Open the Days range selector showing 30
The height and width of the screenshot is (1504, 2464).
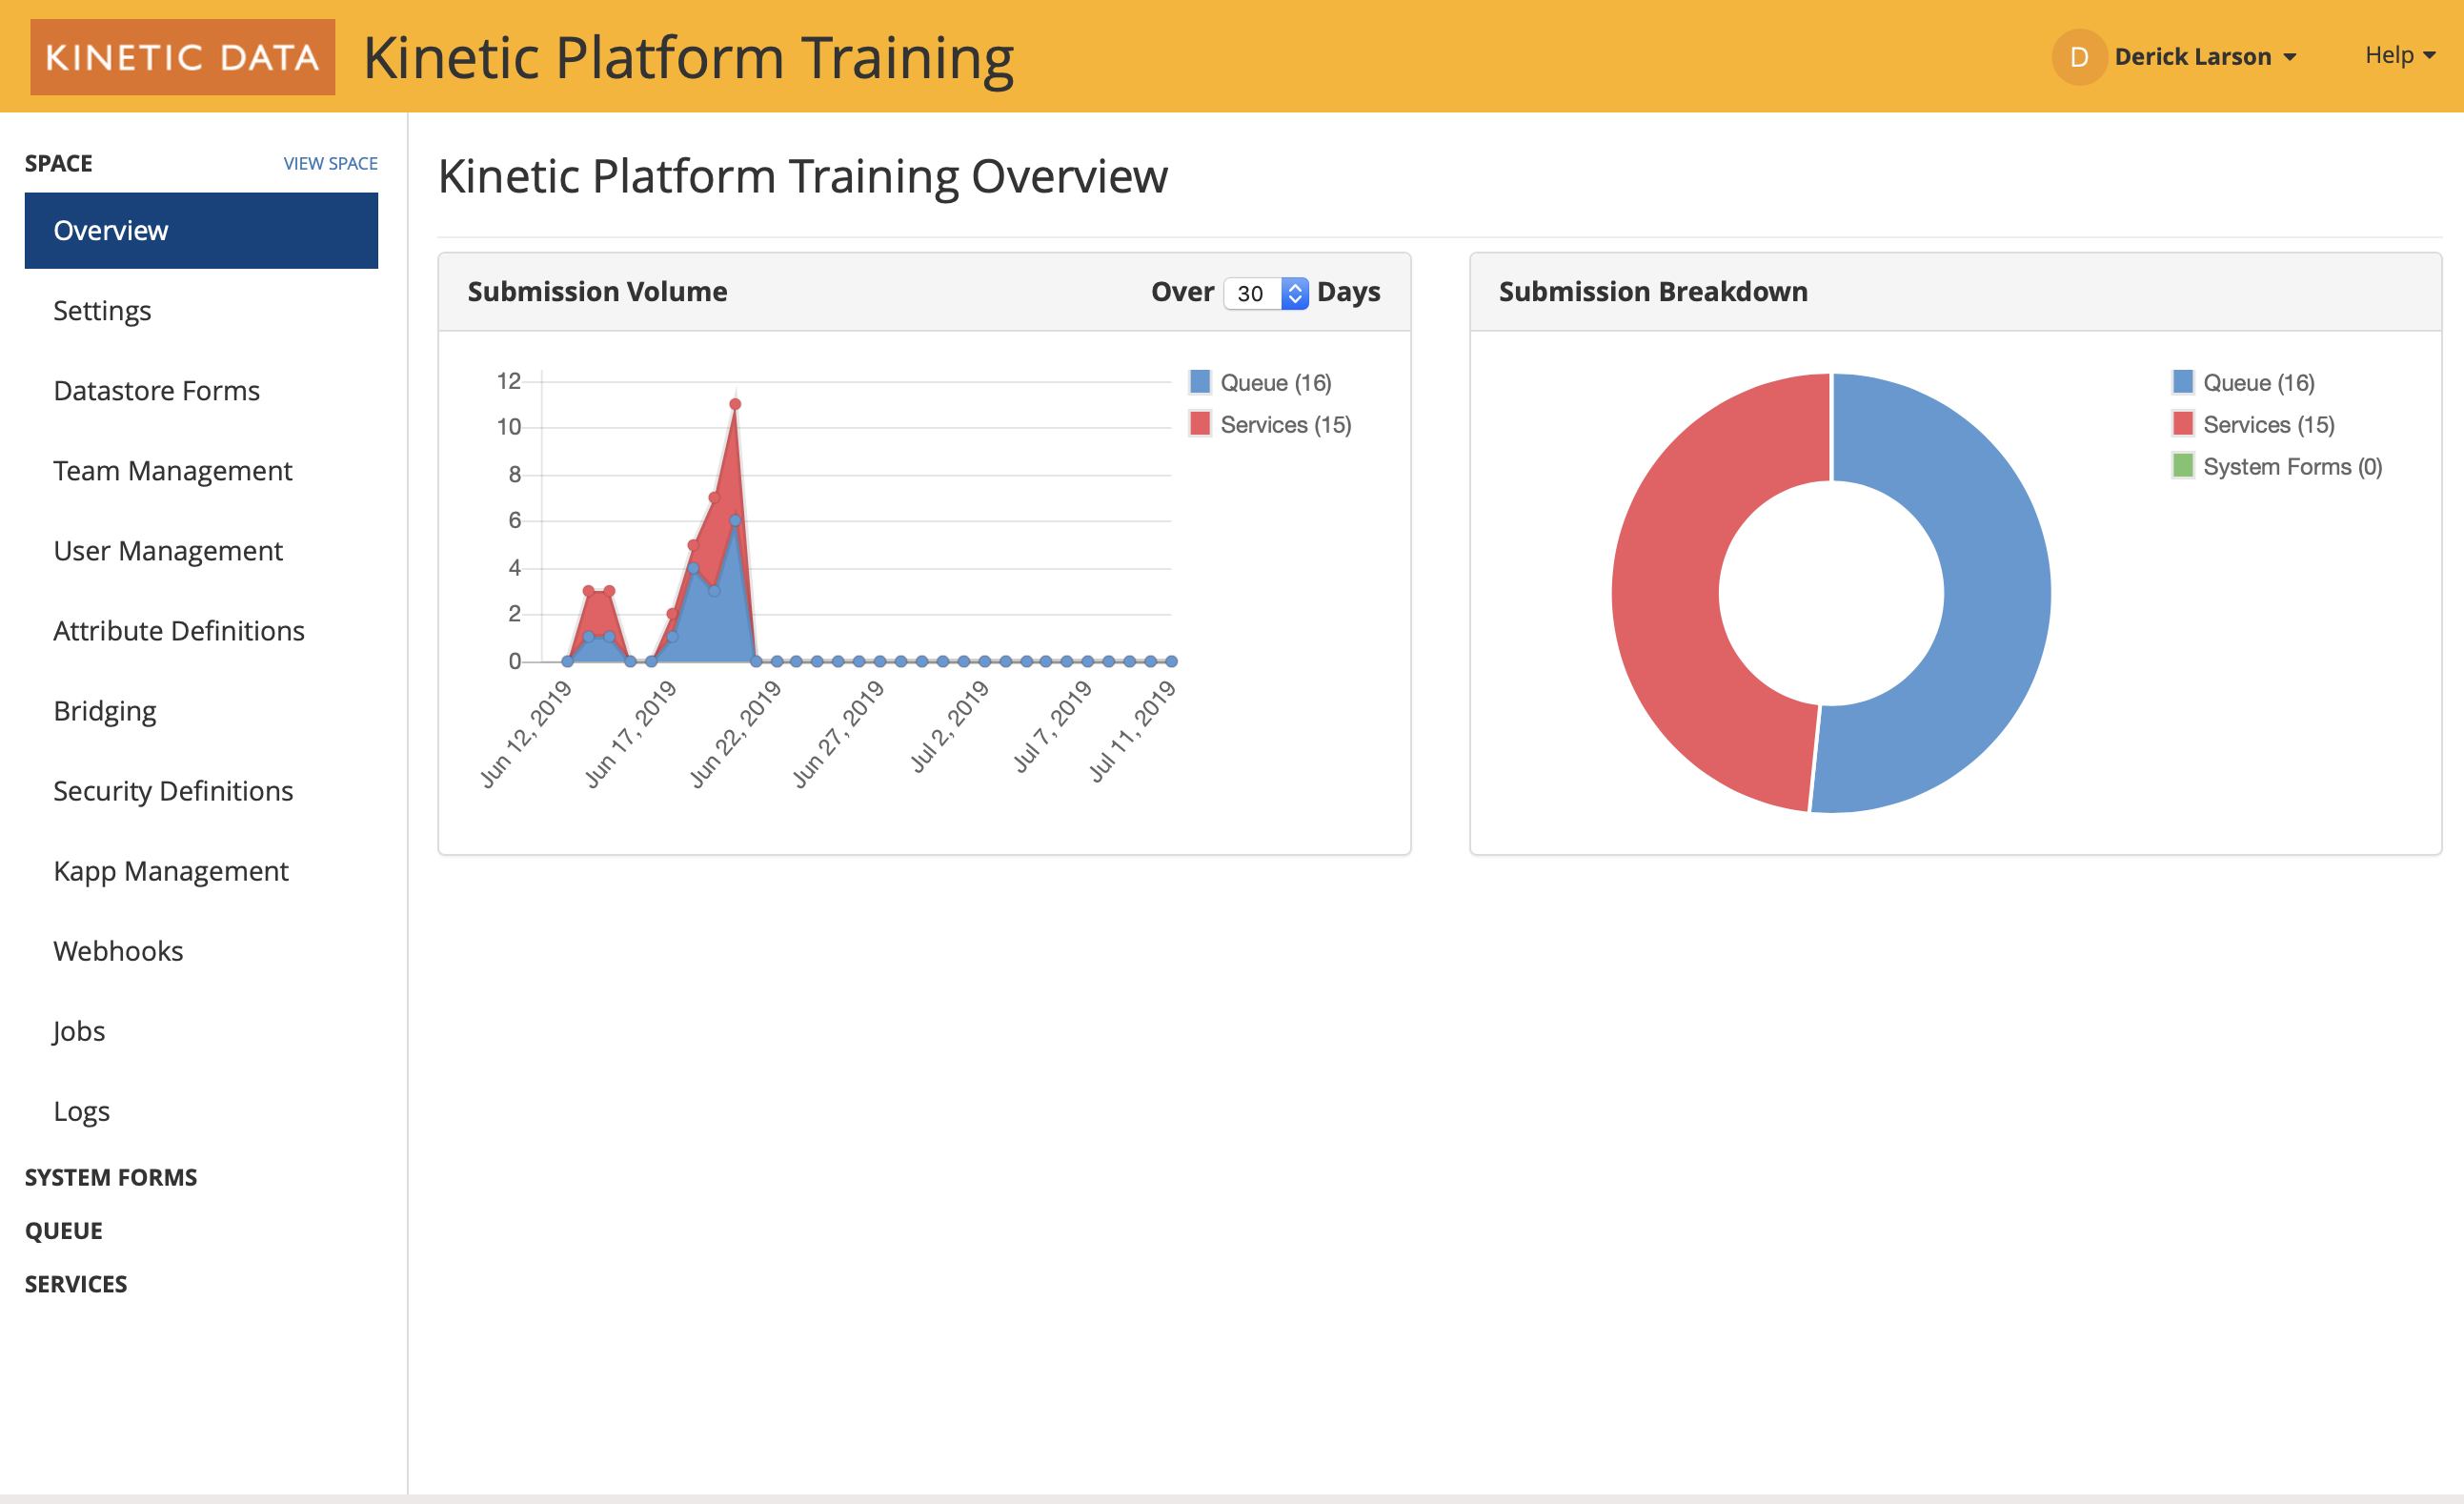point(1265,293)
